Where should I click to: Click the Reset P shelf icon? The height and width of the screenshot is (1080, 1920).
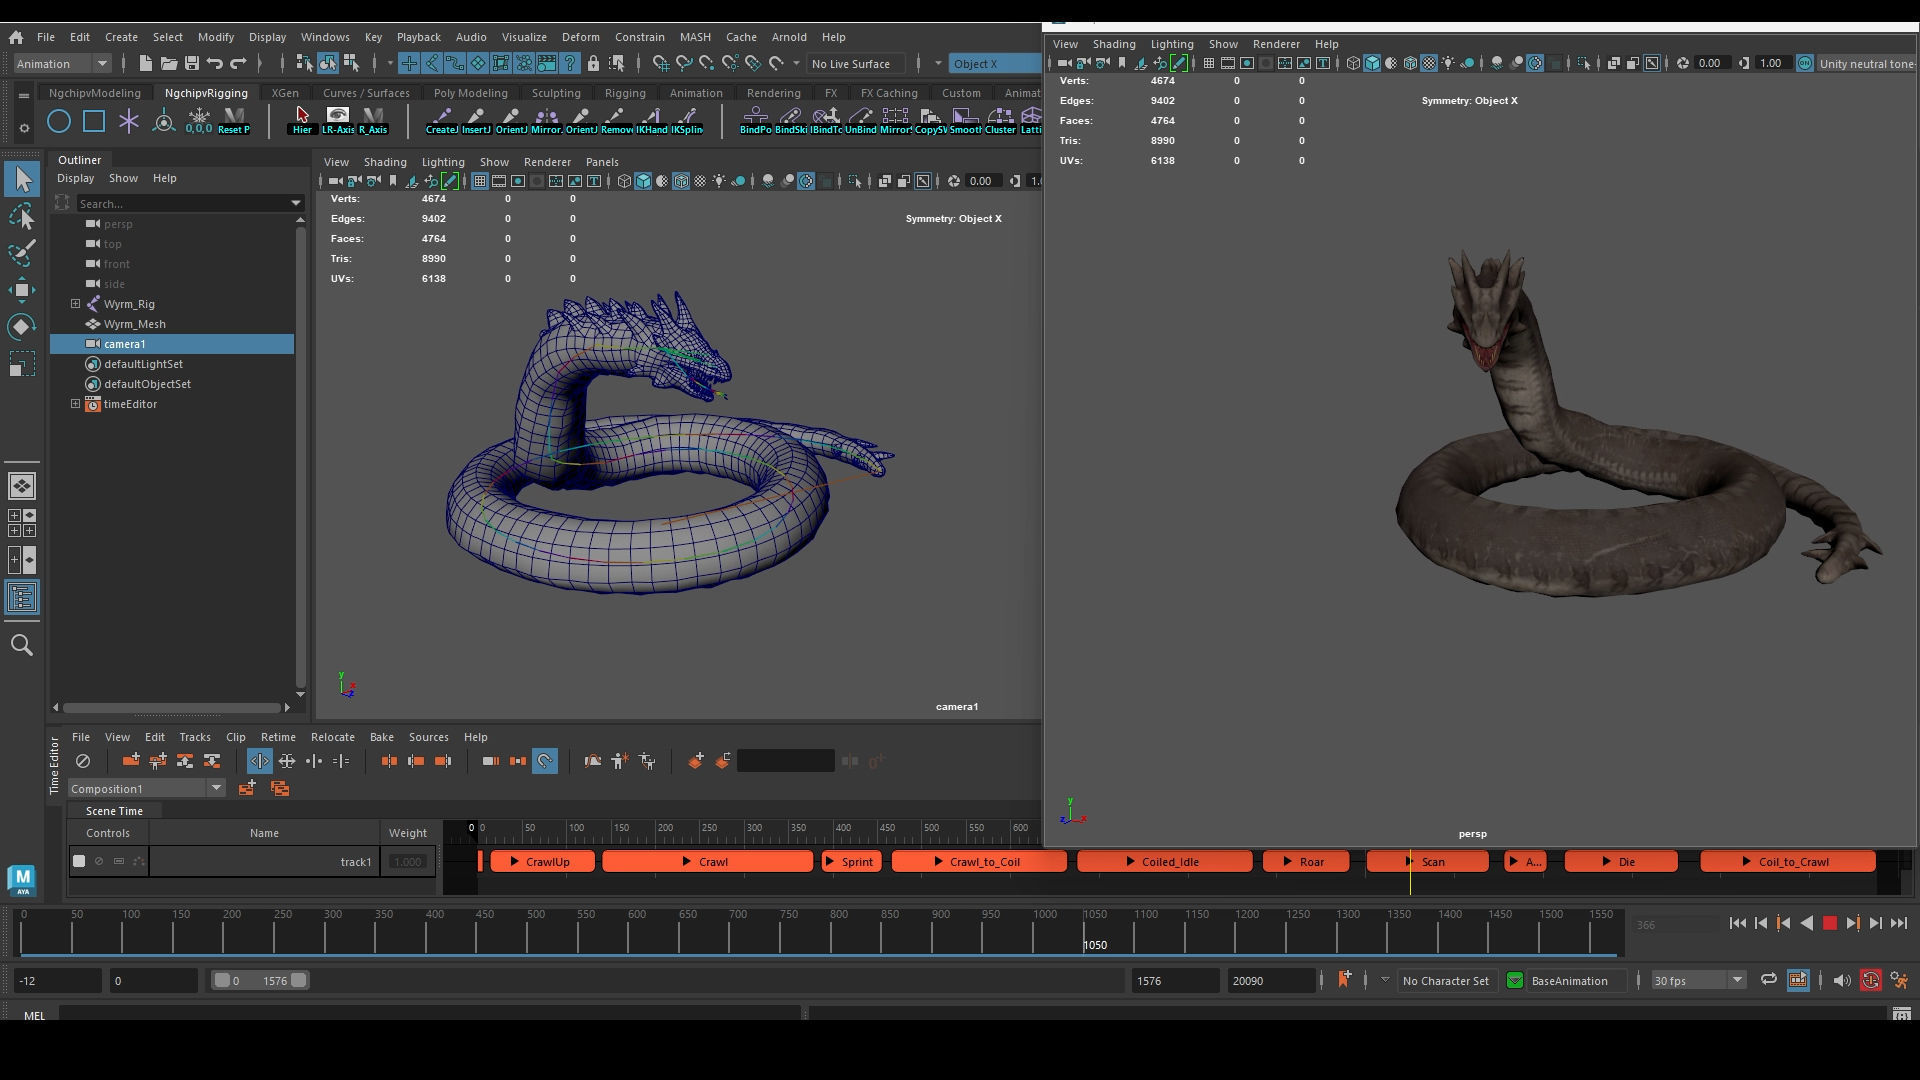click(234, 121)
